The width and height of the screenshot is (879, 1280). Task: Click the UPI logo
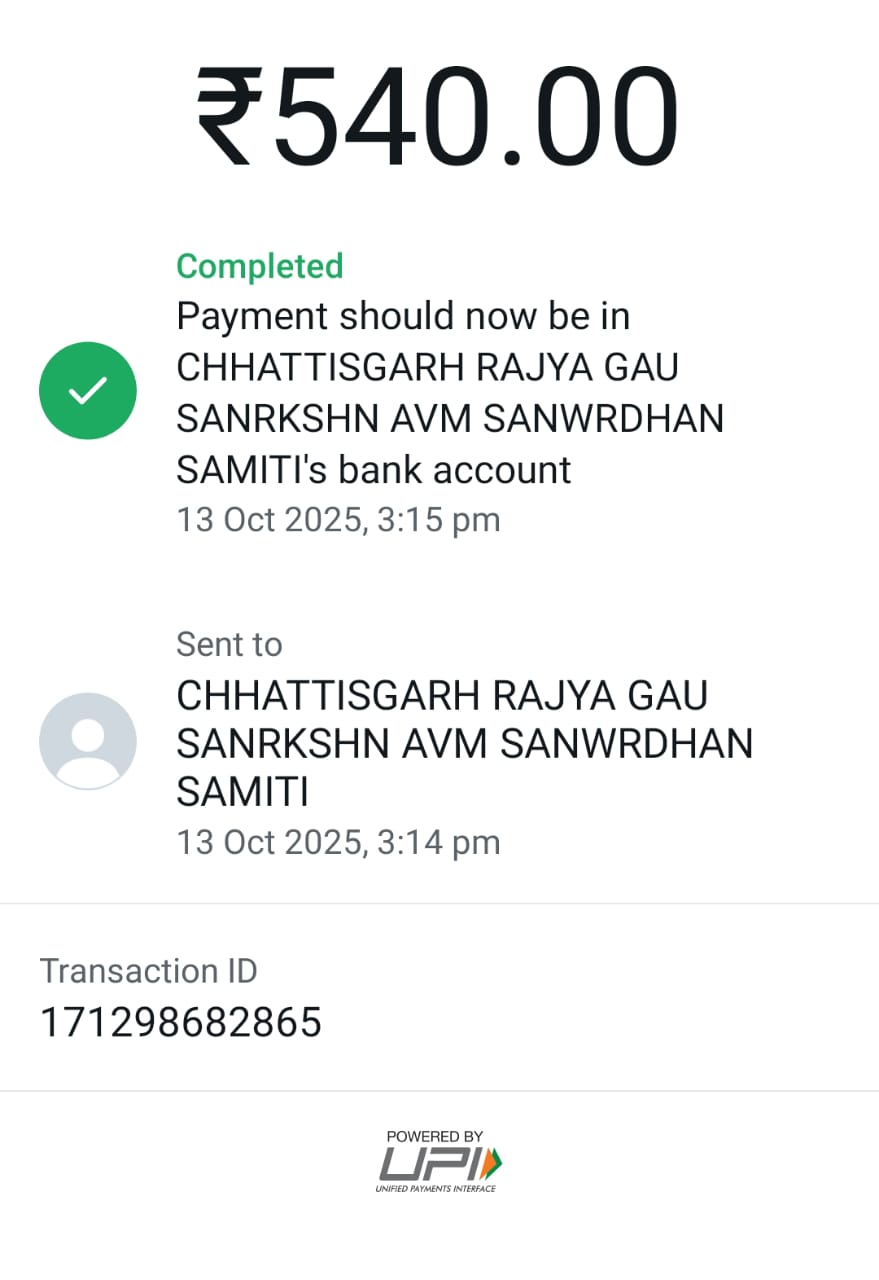(x=430, y=1164)
